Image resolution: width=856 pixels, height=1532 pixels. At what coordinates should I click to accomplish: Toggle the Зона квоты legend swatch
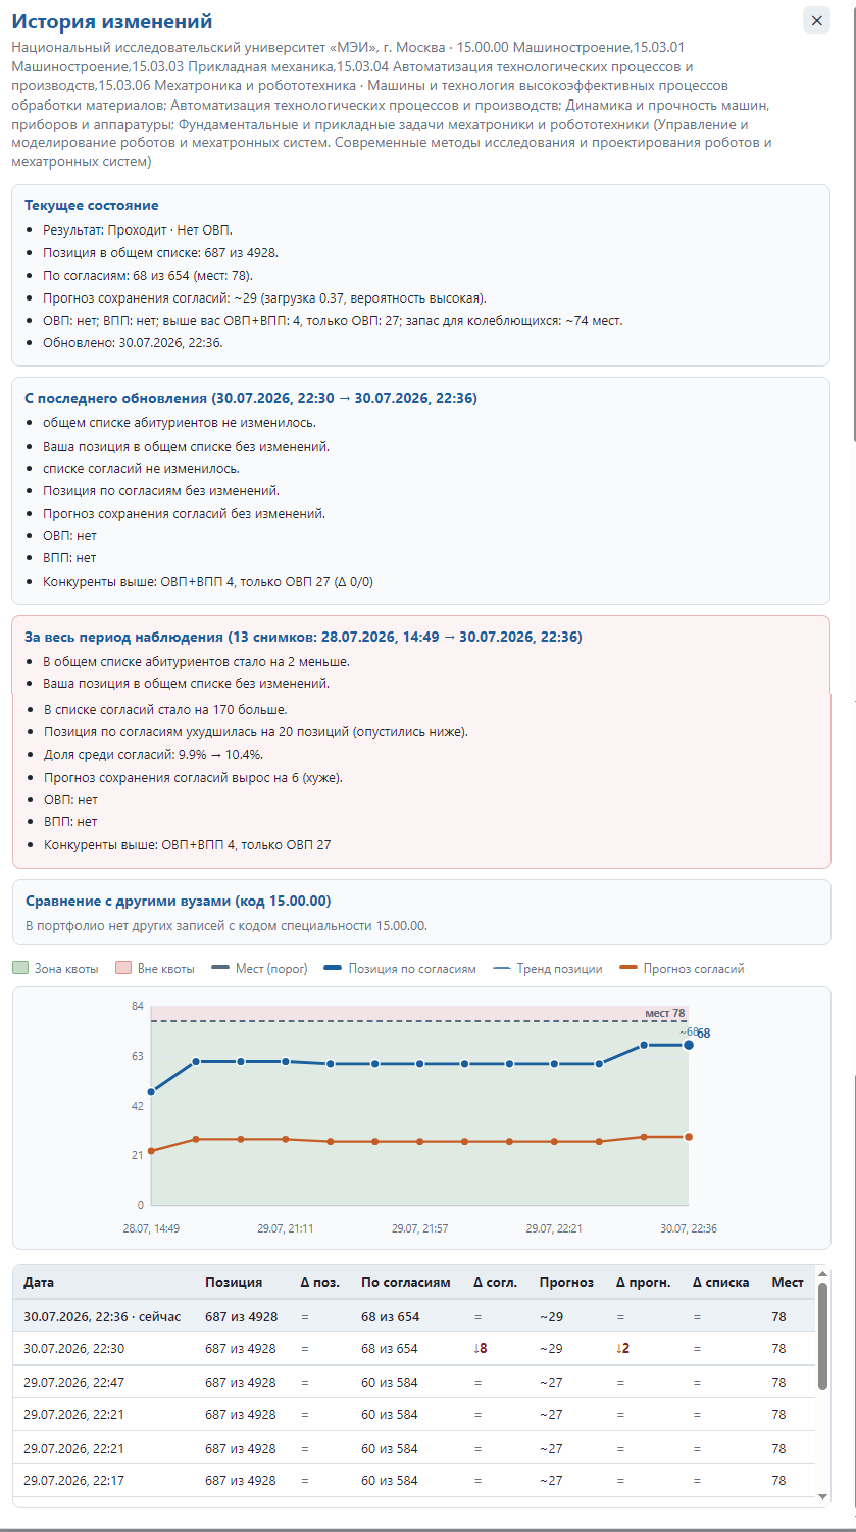(20, 968)
